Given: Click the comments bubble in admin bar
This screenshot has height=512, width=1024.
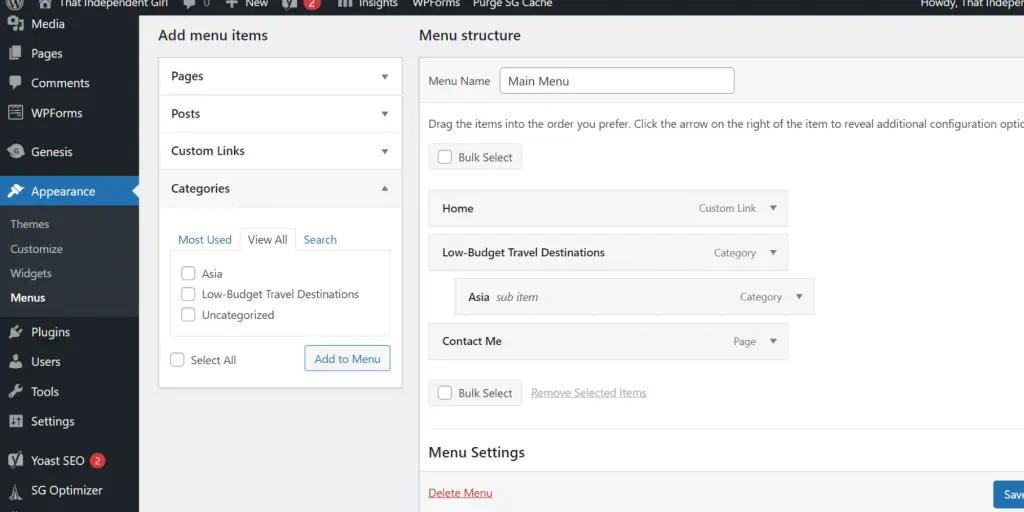Looking at the screenshot, I should tap(189, 4).
